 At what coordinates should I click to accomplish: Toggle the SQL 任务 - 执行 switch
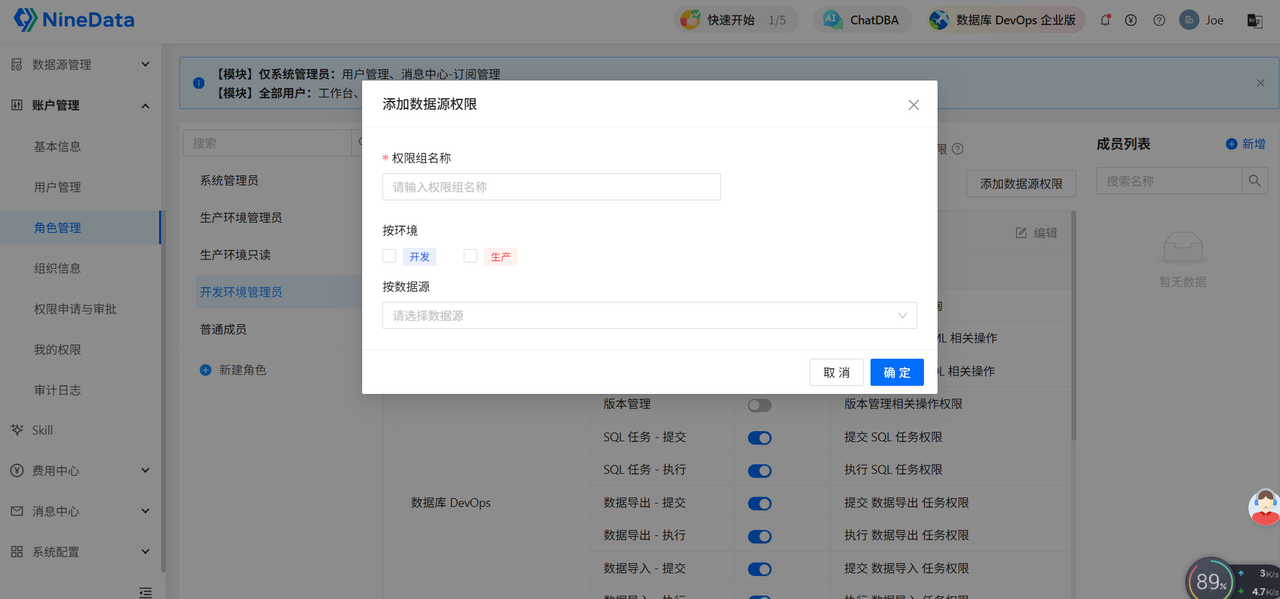760,470
